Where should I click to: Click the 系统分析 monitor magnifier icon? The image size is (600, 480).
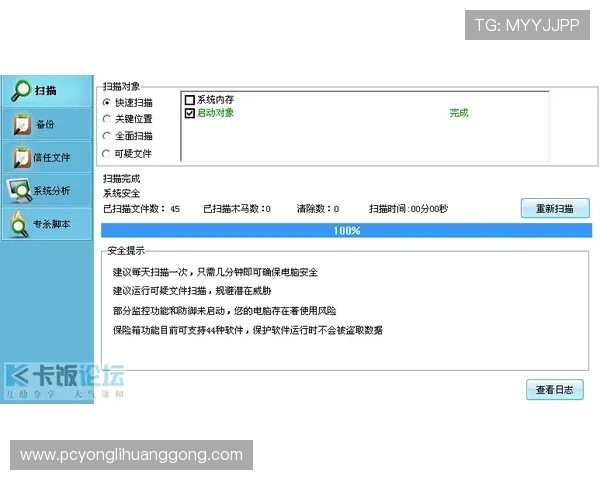tap(19, 190)
